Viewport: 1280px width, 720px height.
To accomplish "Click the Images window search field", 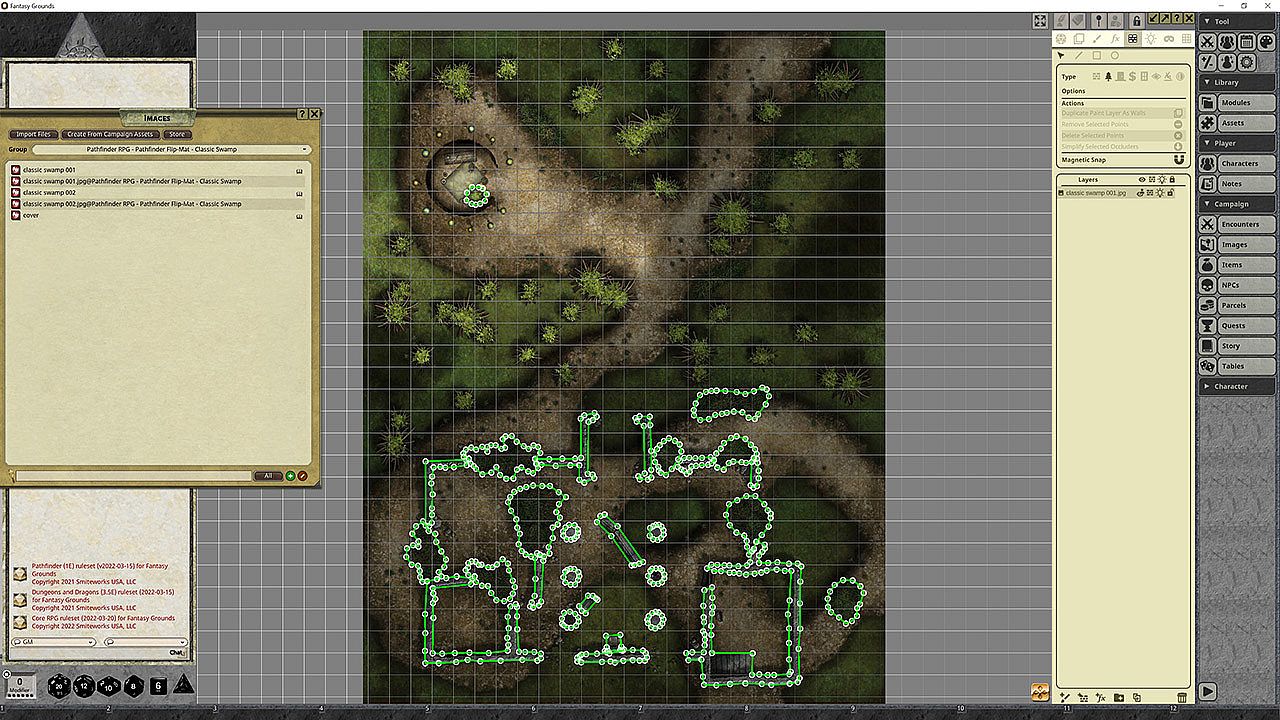I will pos(133,476).
